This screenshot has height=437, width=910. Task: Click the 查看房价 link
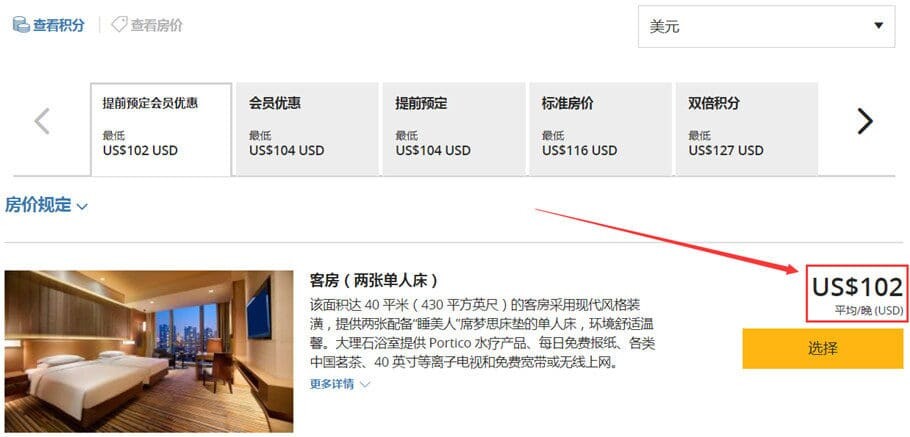[x=147, y=25]
